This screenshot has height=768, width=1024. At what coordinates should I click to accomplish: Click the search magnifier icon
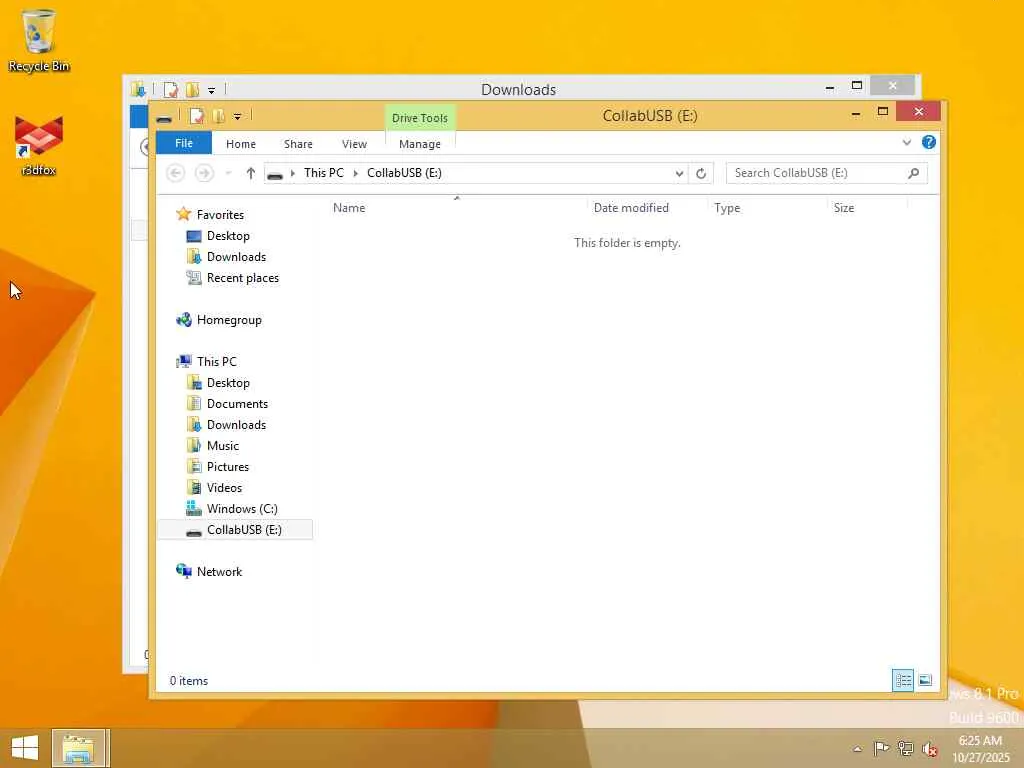(913, 173)
